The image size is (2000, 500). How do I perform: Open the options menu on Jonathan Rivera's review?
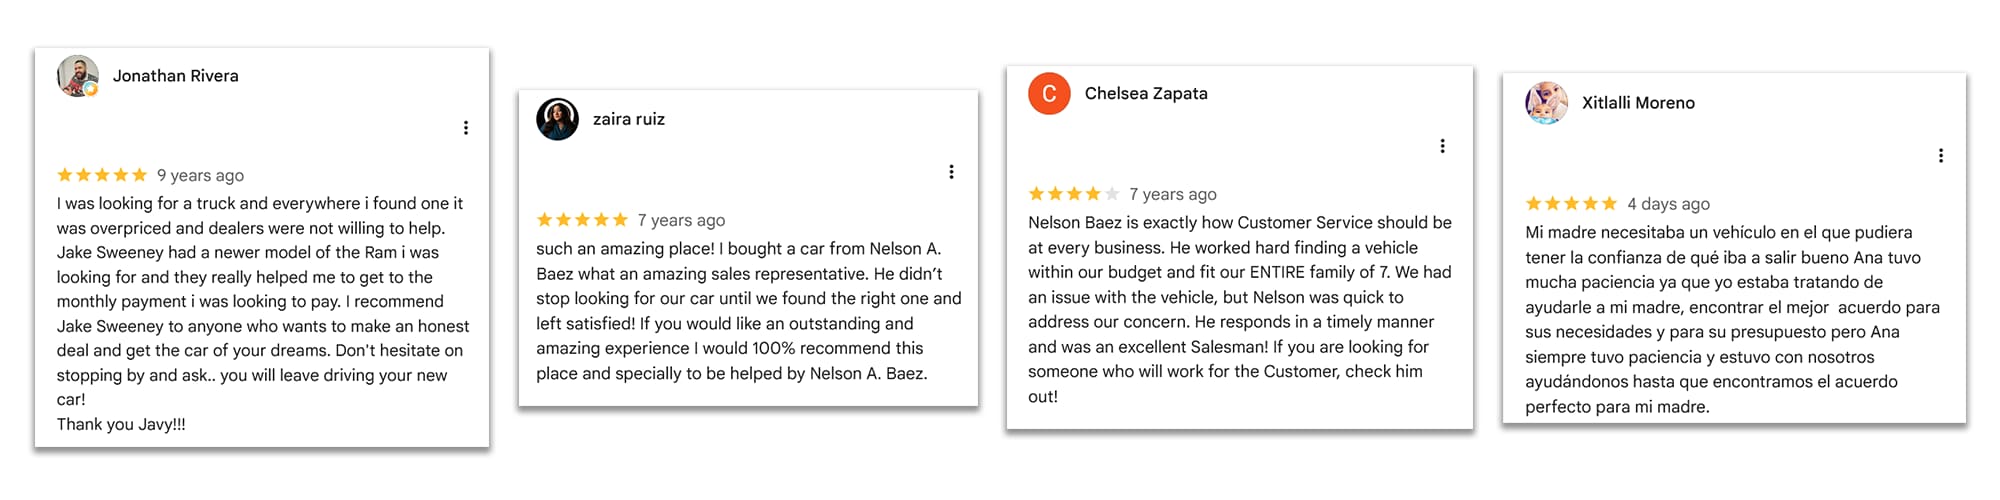466,128
